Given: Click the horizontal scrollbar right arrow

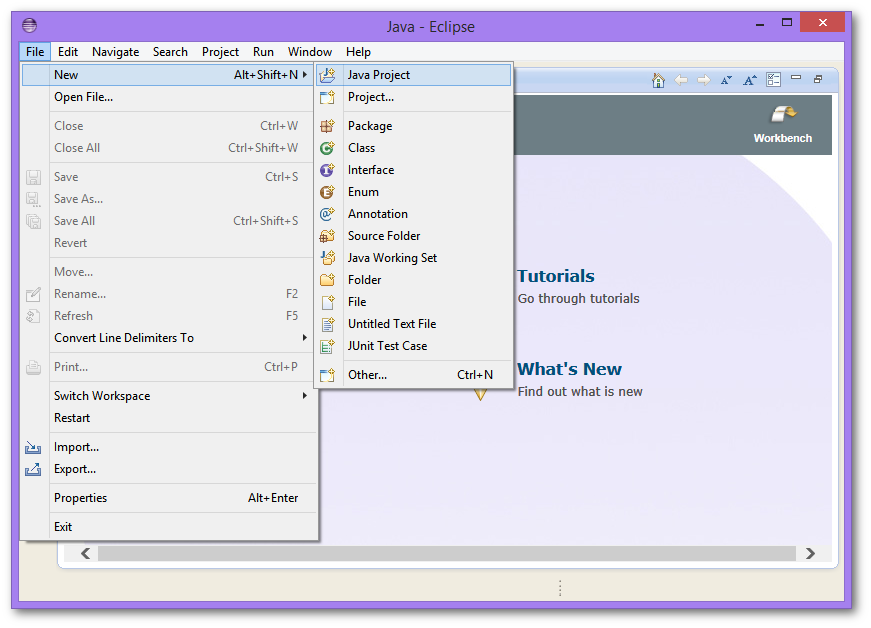Looking at the screenshot, I should click(x=810, y=554).
